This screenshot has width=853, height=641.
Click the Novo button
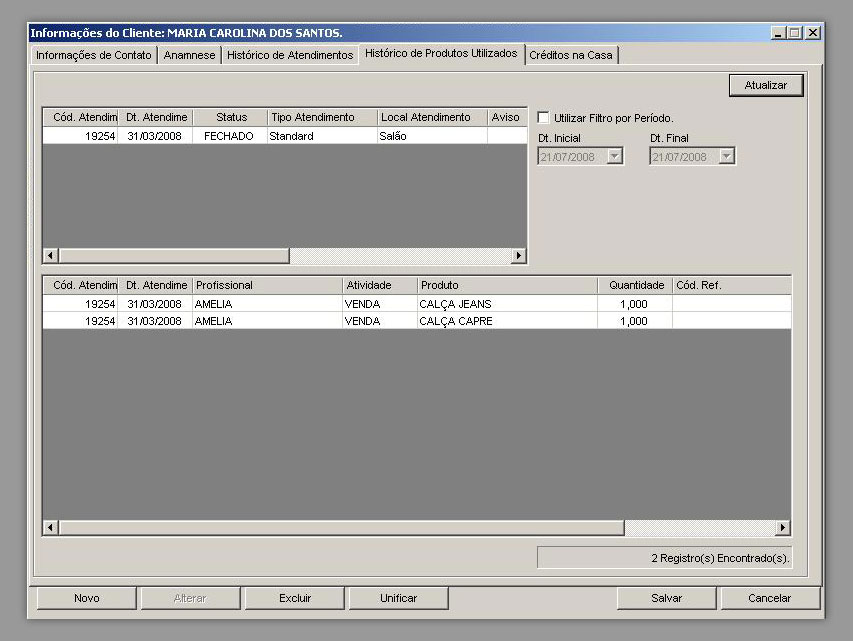click(x=86, y=598)
